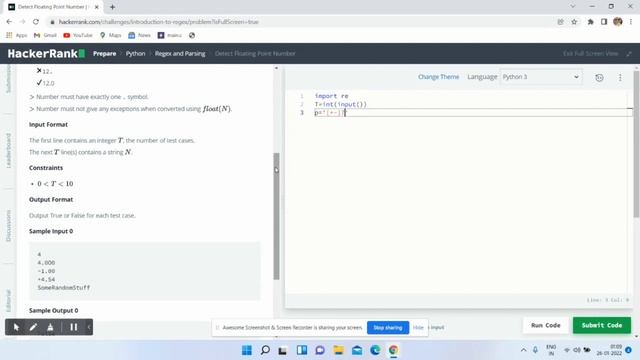
Task: Click the HackerRank logo
Action: pos(46,53)
